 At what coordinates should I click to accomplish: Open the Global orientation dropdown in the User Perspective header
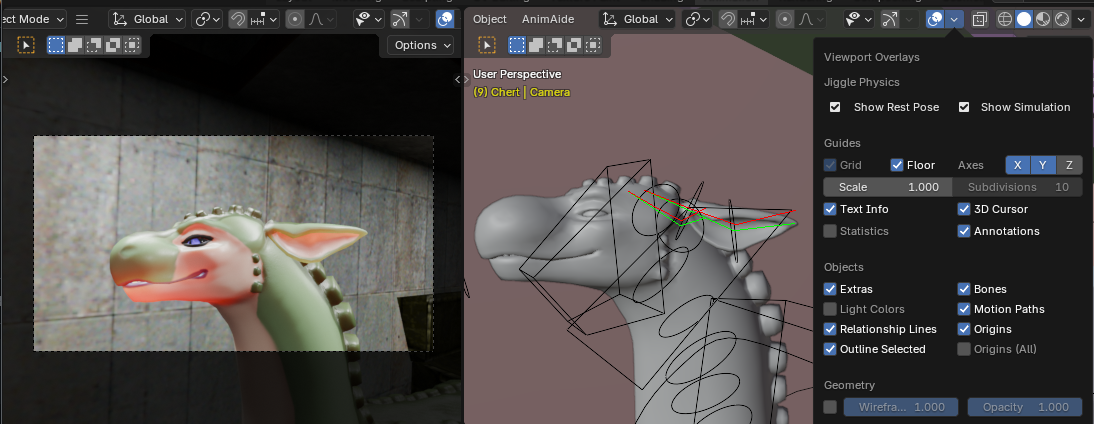pos(638,20)
